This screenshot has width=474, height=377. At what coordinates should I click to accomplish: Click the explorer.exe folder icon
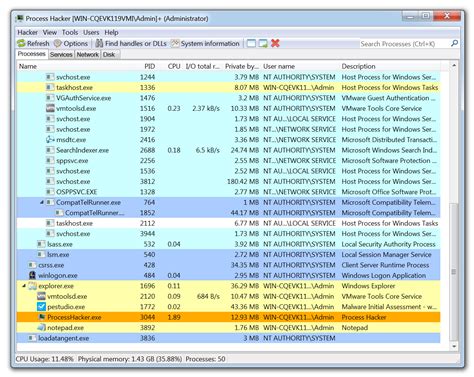coord(32,286)
